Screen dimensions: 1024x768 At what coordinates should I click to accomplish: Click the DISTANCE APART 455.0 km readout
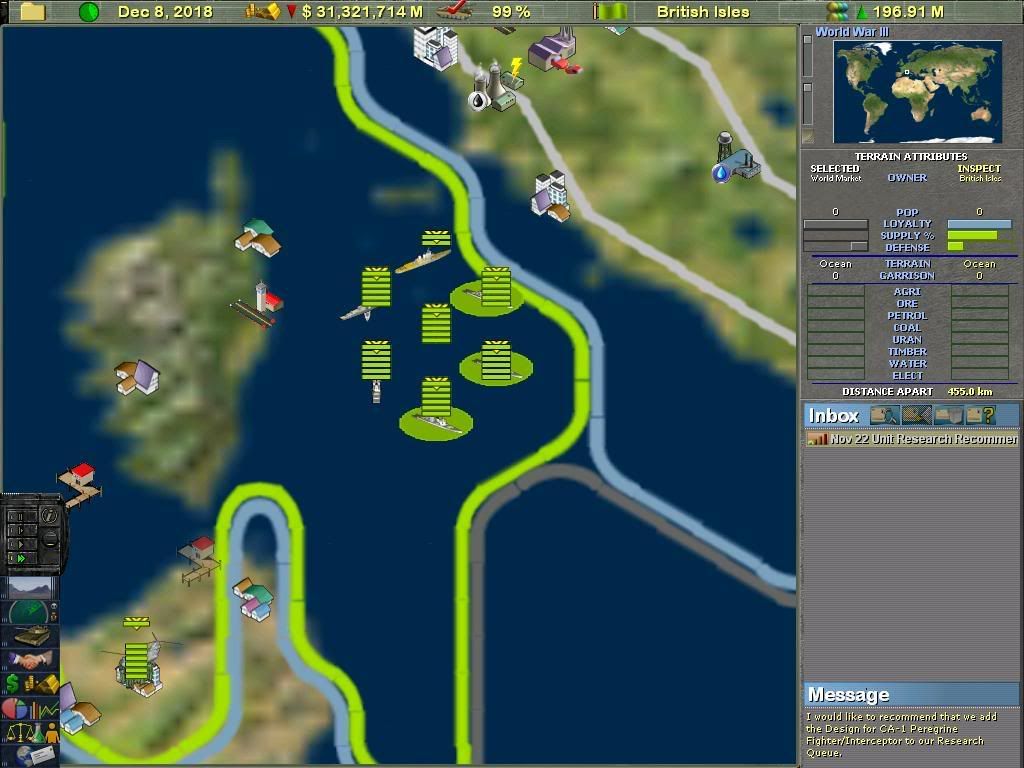917,392
